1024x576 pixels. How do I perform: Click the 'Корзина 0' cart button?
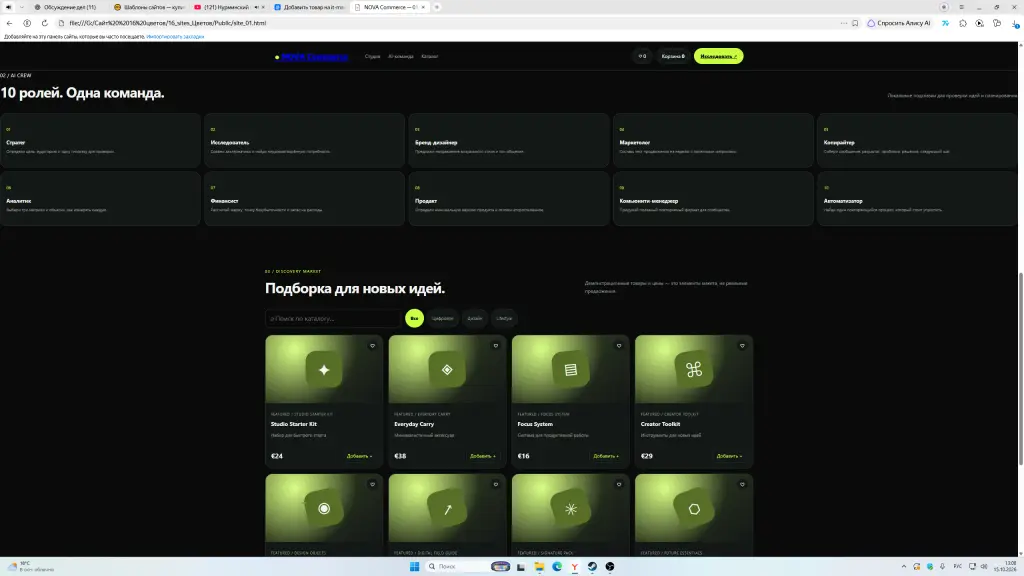tap(673, 56)
